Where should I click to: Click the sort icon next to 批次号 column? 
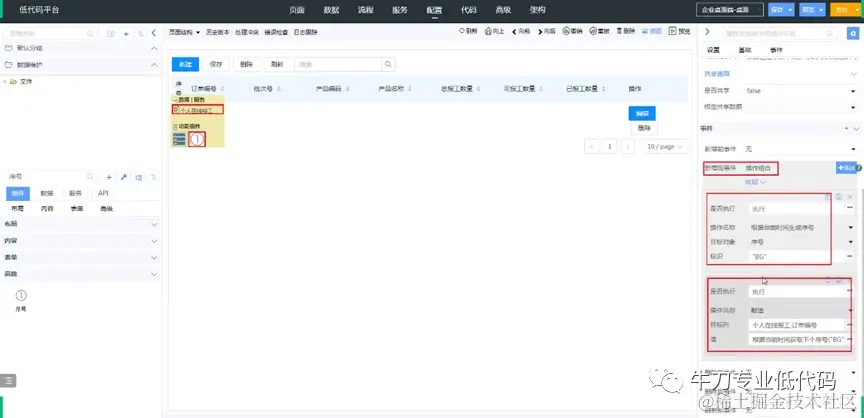(x=278, y=89)
